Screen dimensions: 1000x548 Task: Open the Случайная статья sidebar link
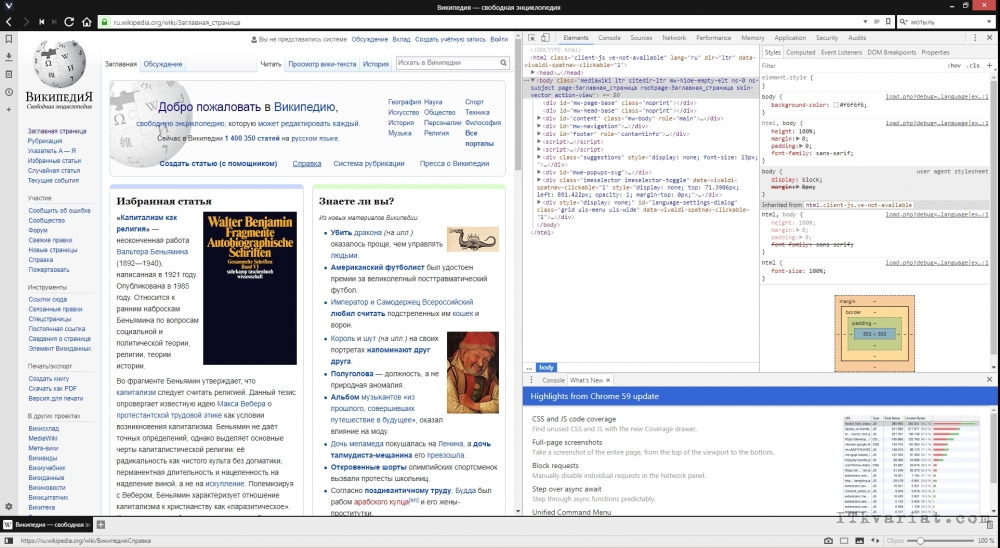pos(54,170)
